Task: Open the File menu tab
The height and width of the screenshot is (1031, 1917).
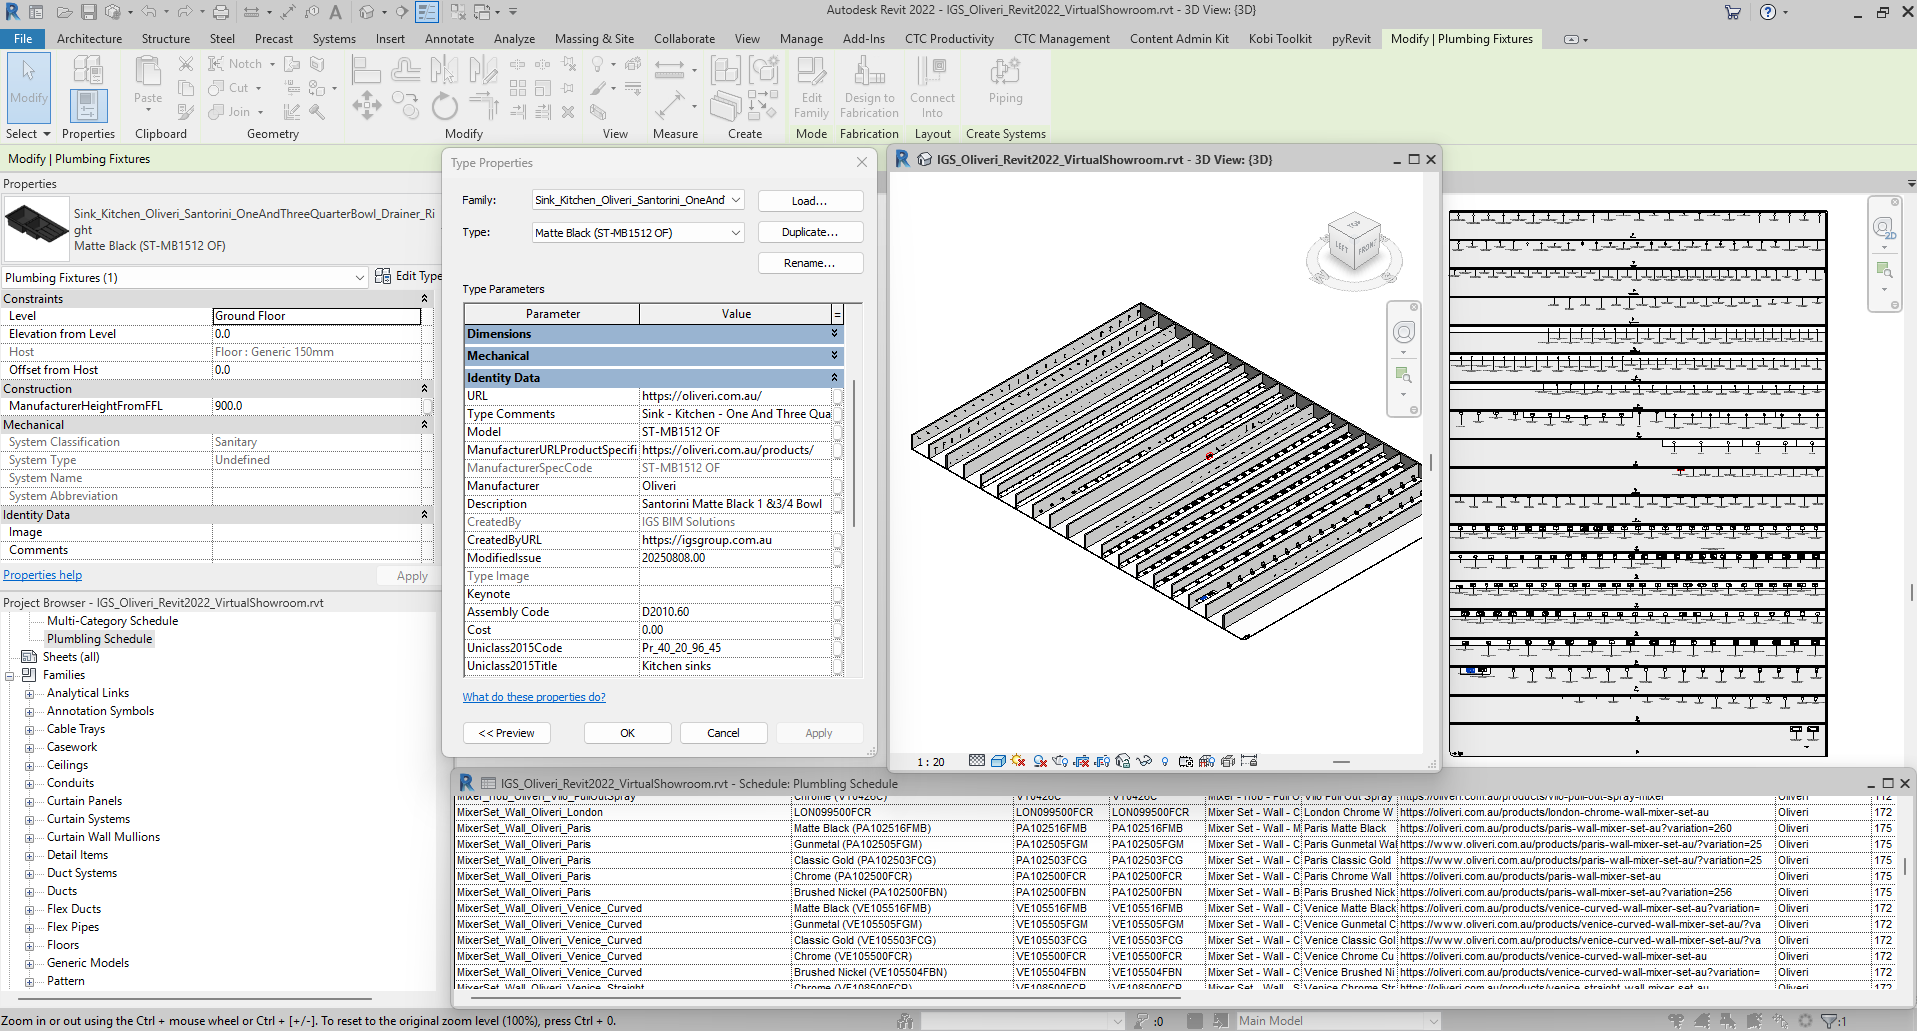Action: [x=23, y=39]
